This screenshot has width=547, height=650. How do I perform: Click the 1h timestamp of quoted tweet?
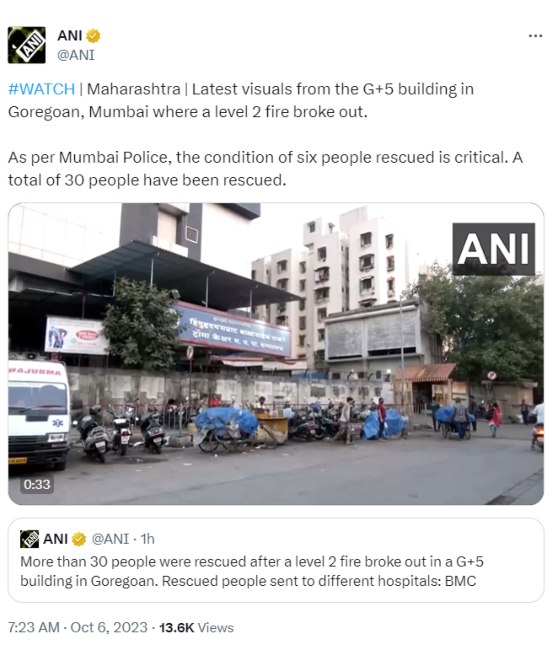click(148, 539)
